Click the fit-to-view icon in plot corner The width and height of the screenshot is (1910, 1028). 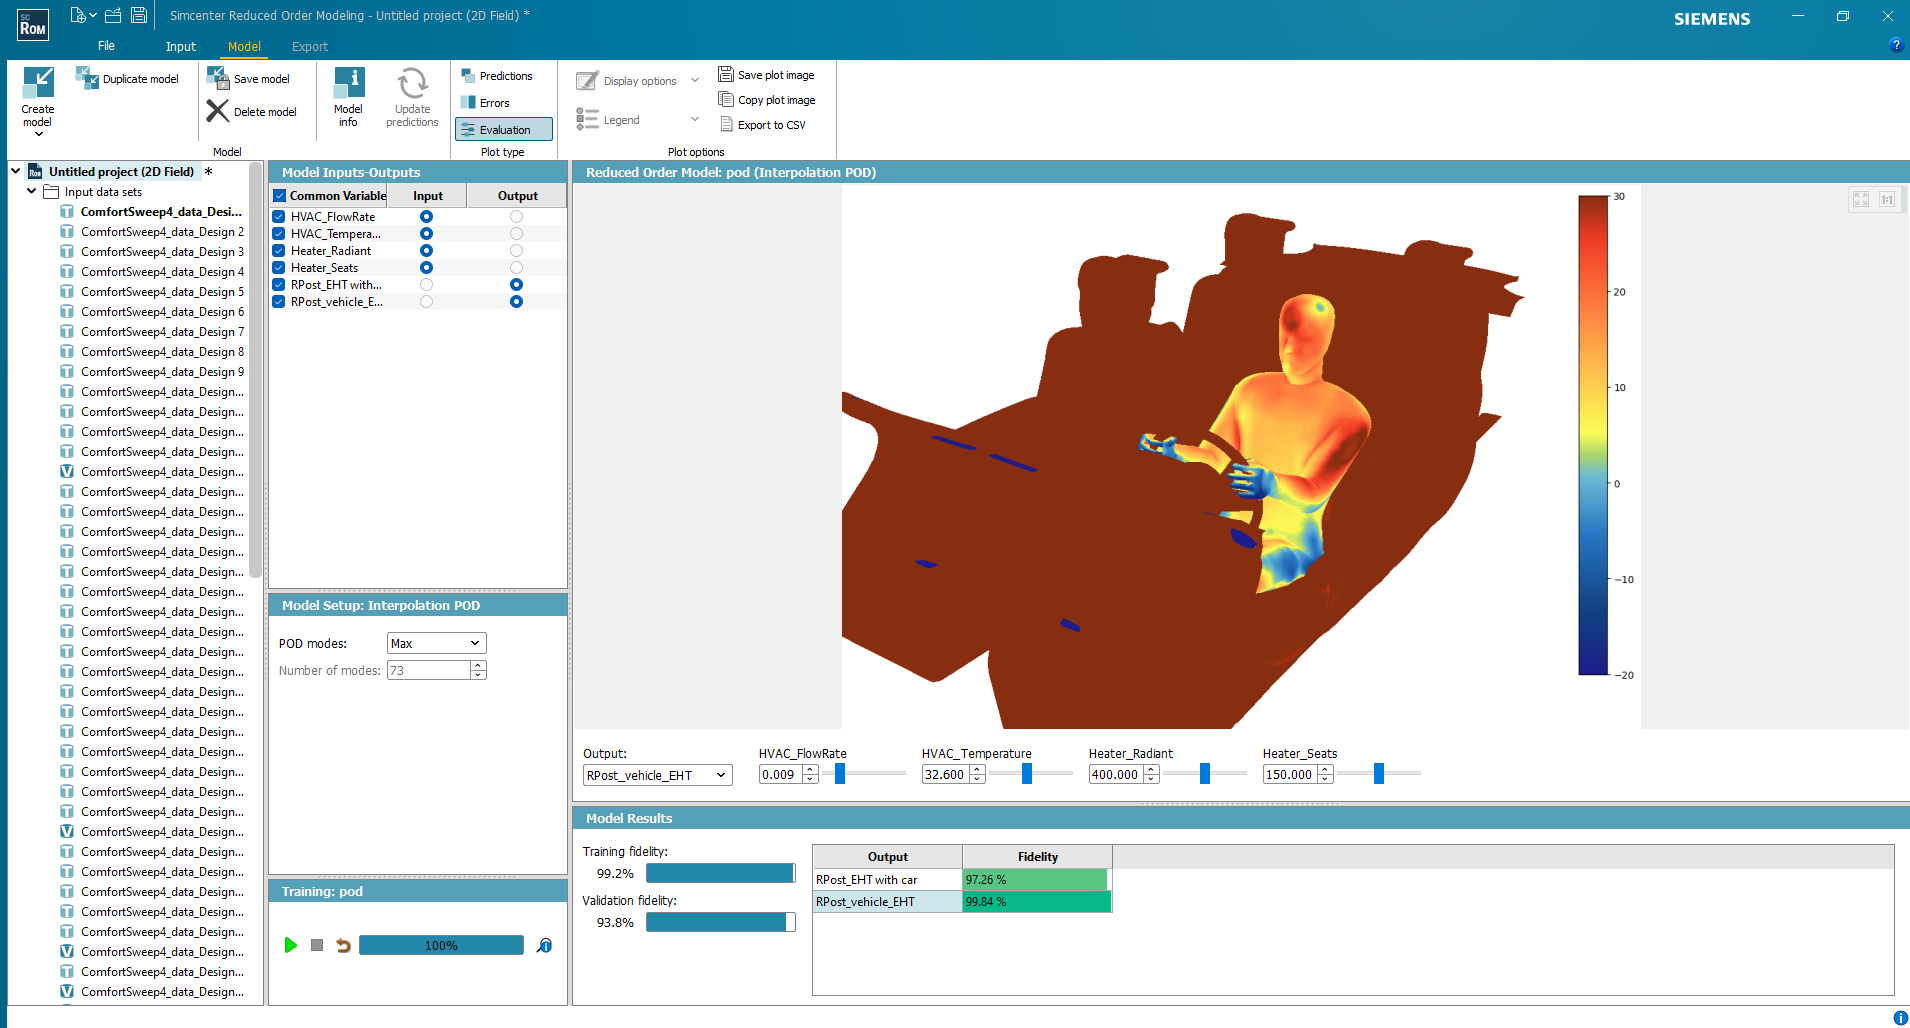1860,199
